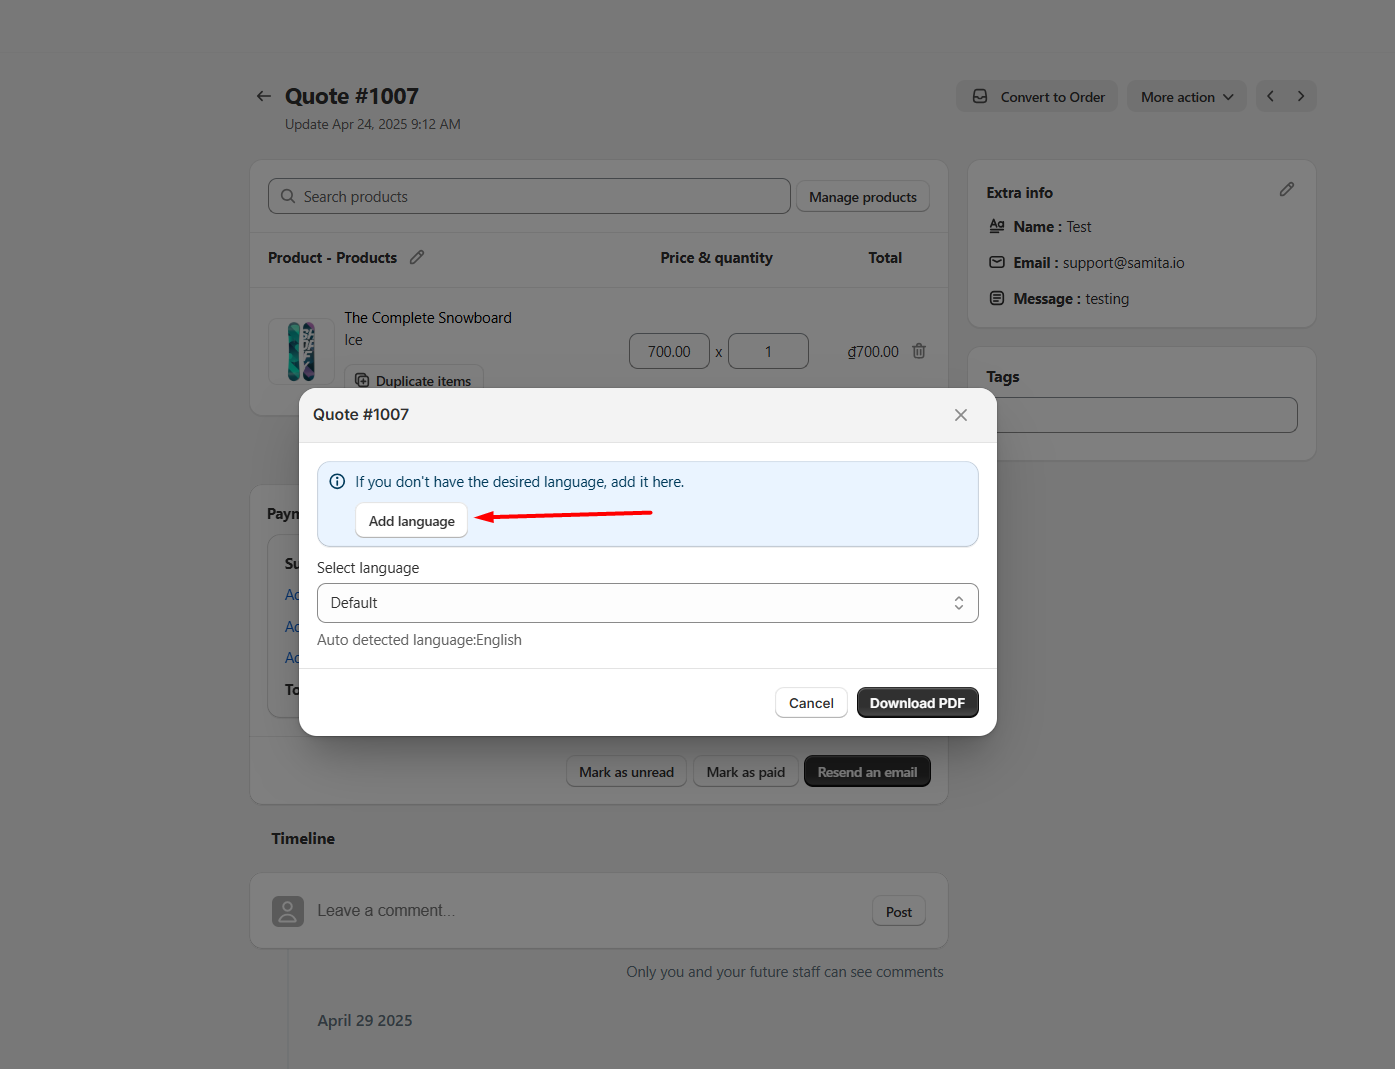The width and height of the screenshot is (1395, 1069).
Task: Edit Product - Products title pencil icon
Action: [417, 257]
